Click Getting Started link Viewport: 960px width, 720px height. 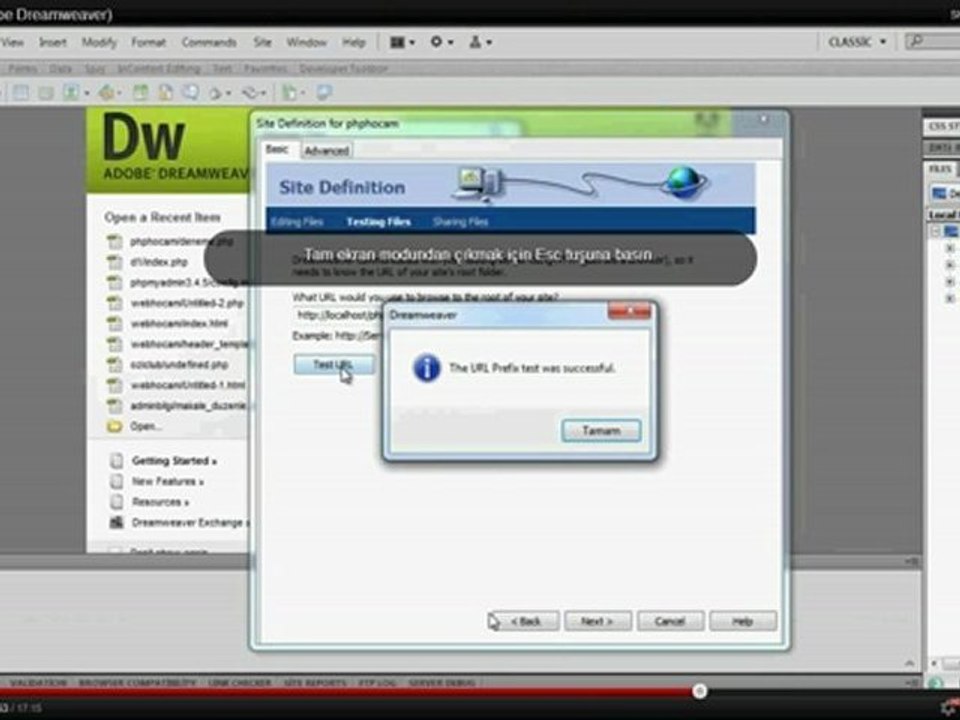tap(174, 461)
